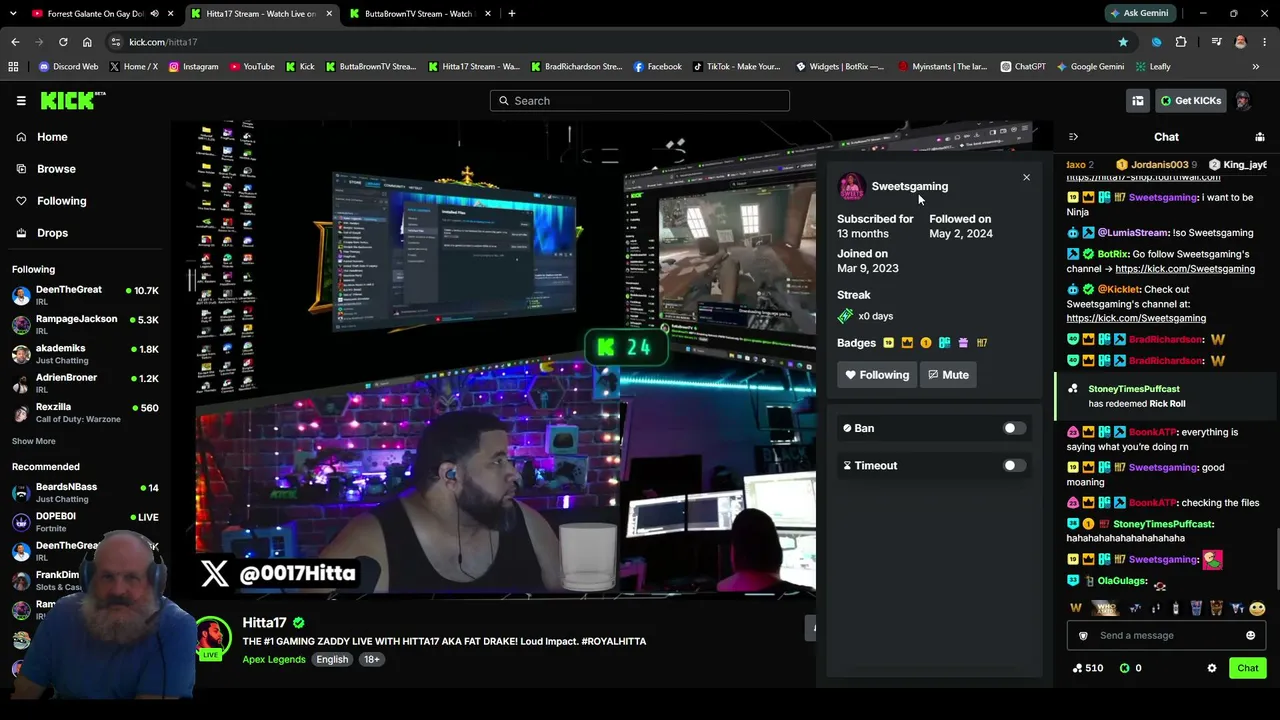The width and height of the screenshot is (1280, 720).
Task: Open the Instagram bookmark
Action: (193, 67)
